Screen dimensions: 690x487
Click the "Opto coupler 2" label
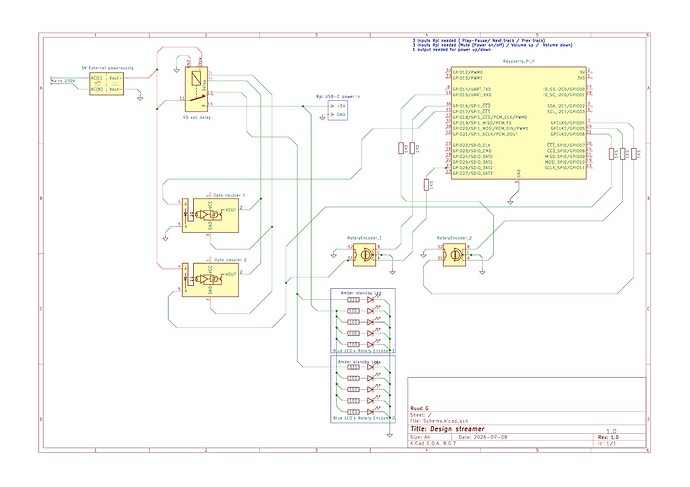pyautogui.click(x=230, y=260)
